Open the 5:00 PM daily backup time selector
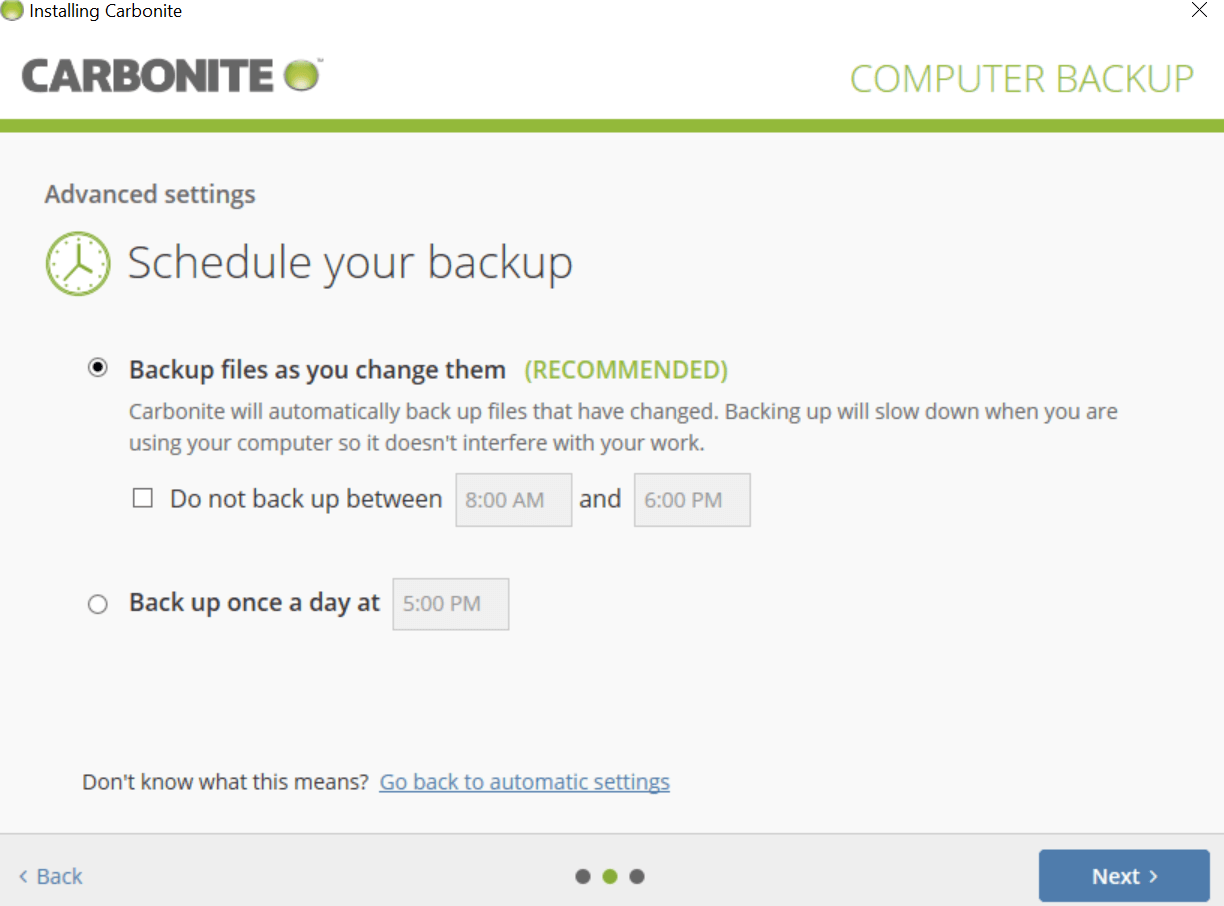1224x906 pixels. pyautogui.click(x=450, y=604)
